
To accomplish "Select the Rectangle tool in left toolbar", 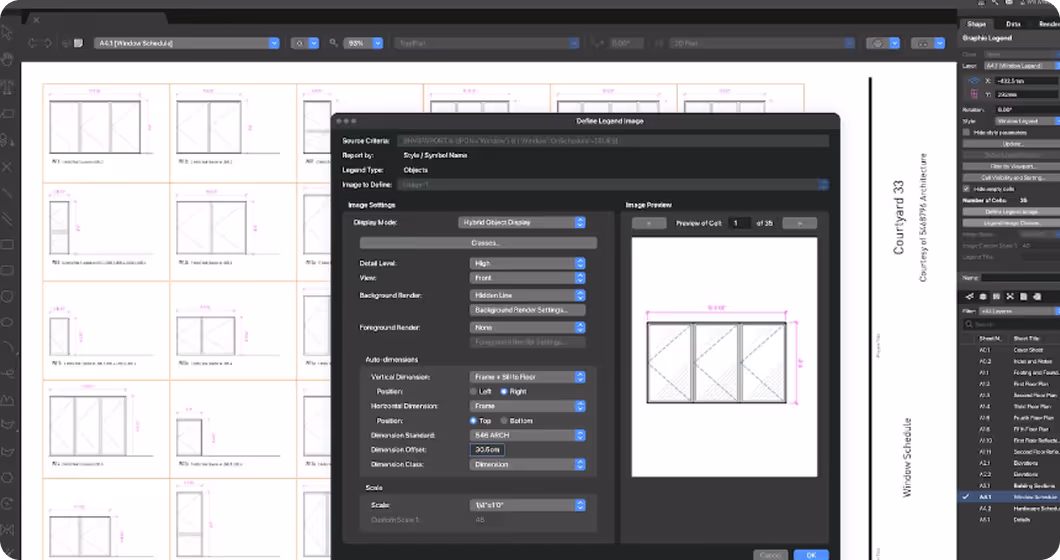I will coord(7,244).
